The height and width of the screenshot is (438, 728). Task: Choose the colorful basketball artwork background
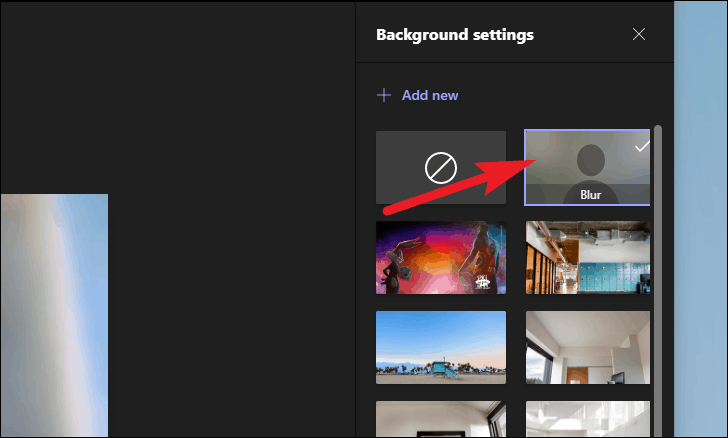pyautogui.click(x=441, y=257)
